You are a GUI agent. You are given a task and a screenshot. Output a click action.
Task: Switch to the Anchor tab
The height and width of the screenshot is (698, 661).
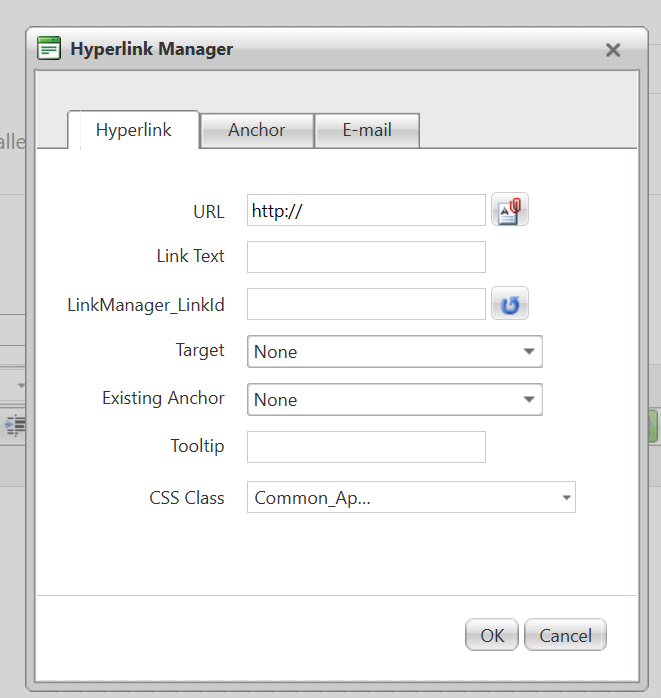click(257, 130)
